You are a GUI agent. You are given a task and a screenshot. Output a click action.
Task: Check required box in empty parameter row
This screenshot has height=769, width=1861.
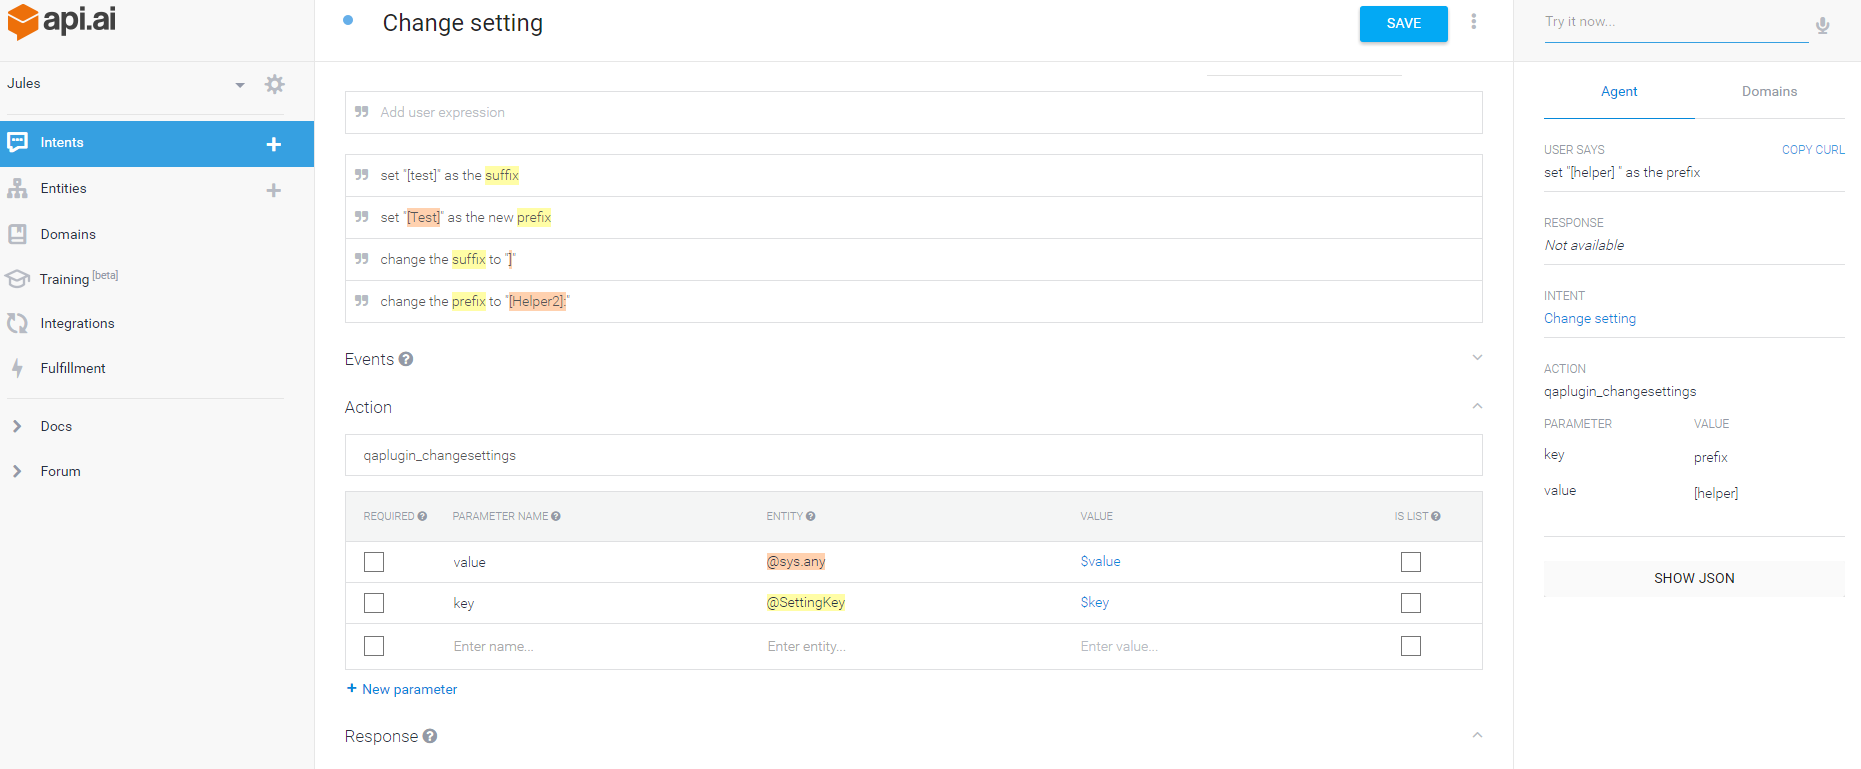374,646
